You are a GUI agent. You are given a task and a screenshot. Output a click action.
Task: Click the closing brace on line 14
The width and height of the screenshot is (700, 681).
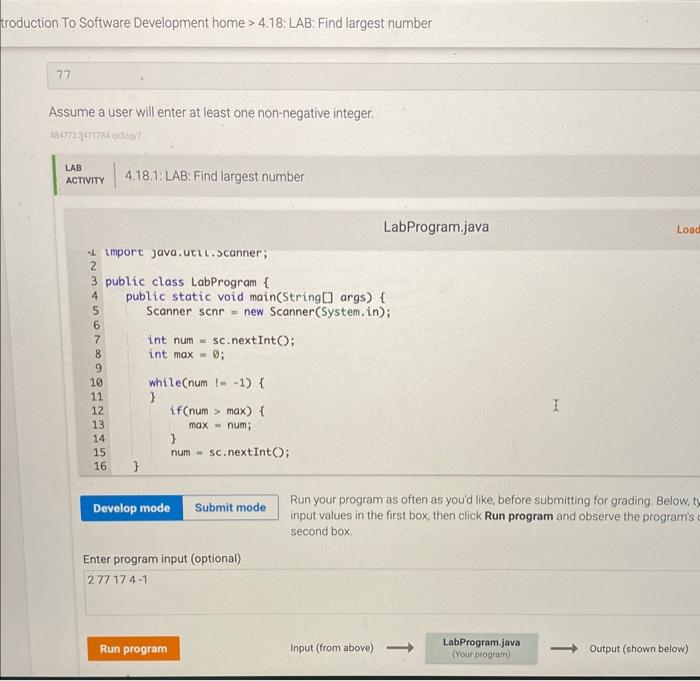[x=173, y=439]
